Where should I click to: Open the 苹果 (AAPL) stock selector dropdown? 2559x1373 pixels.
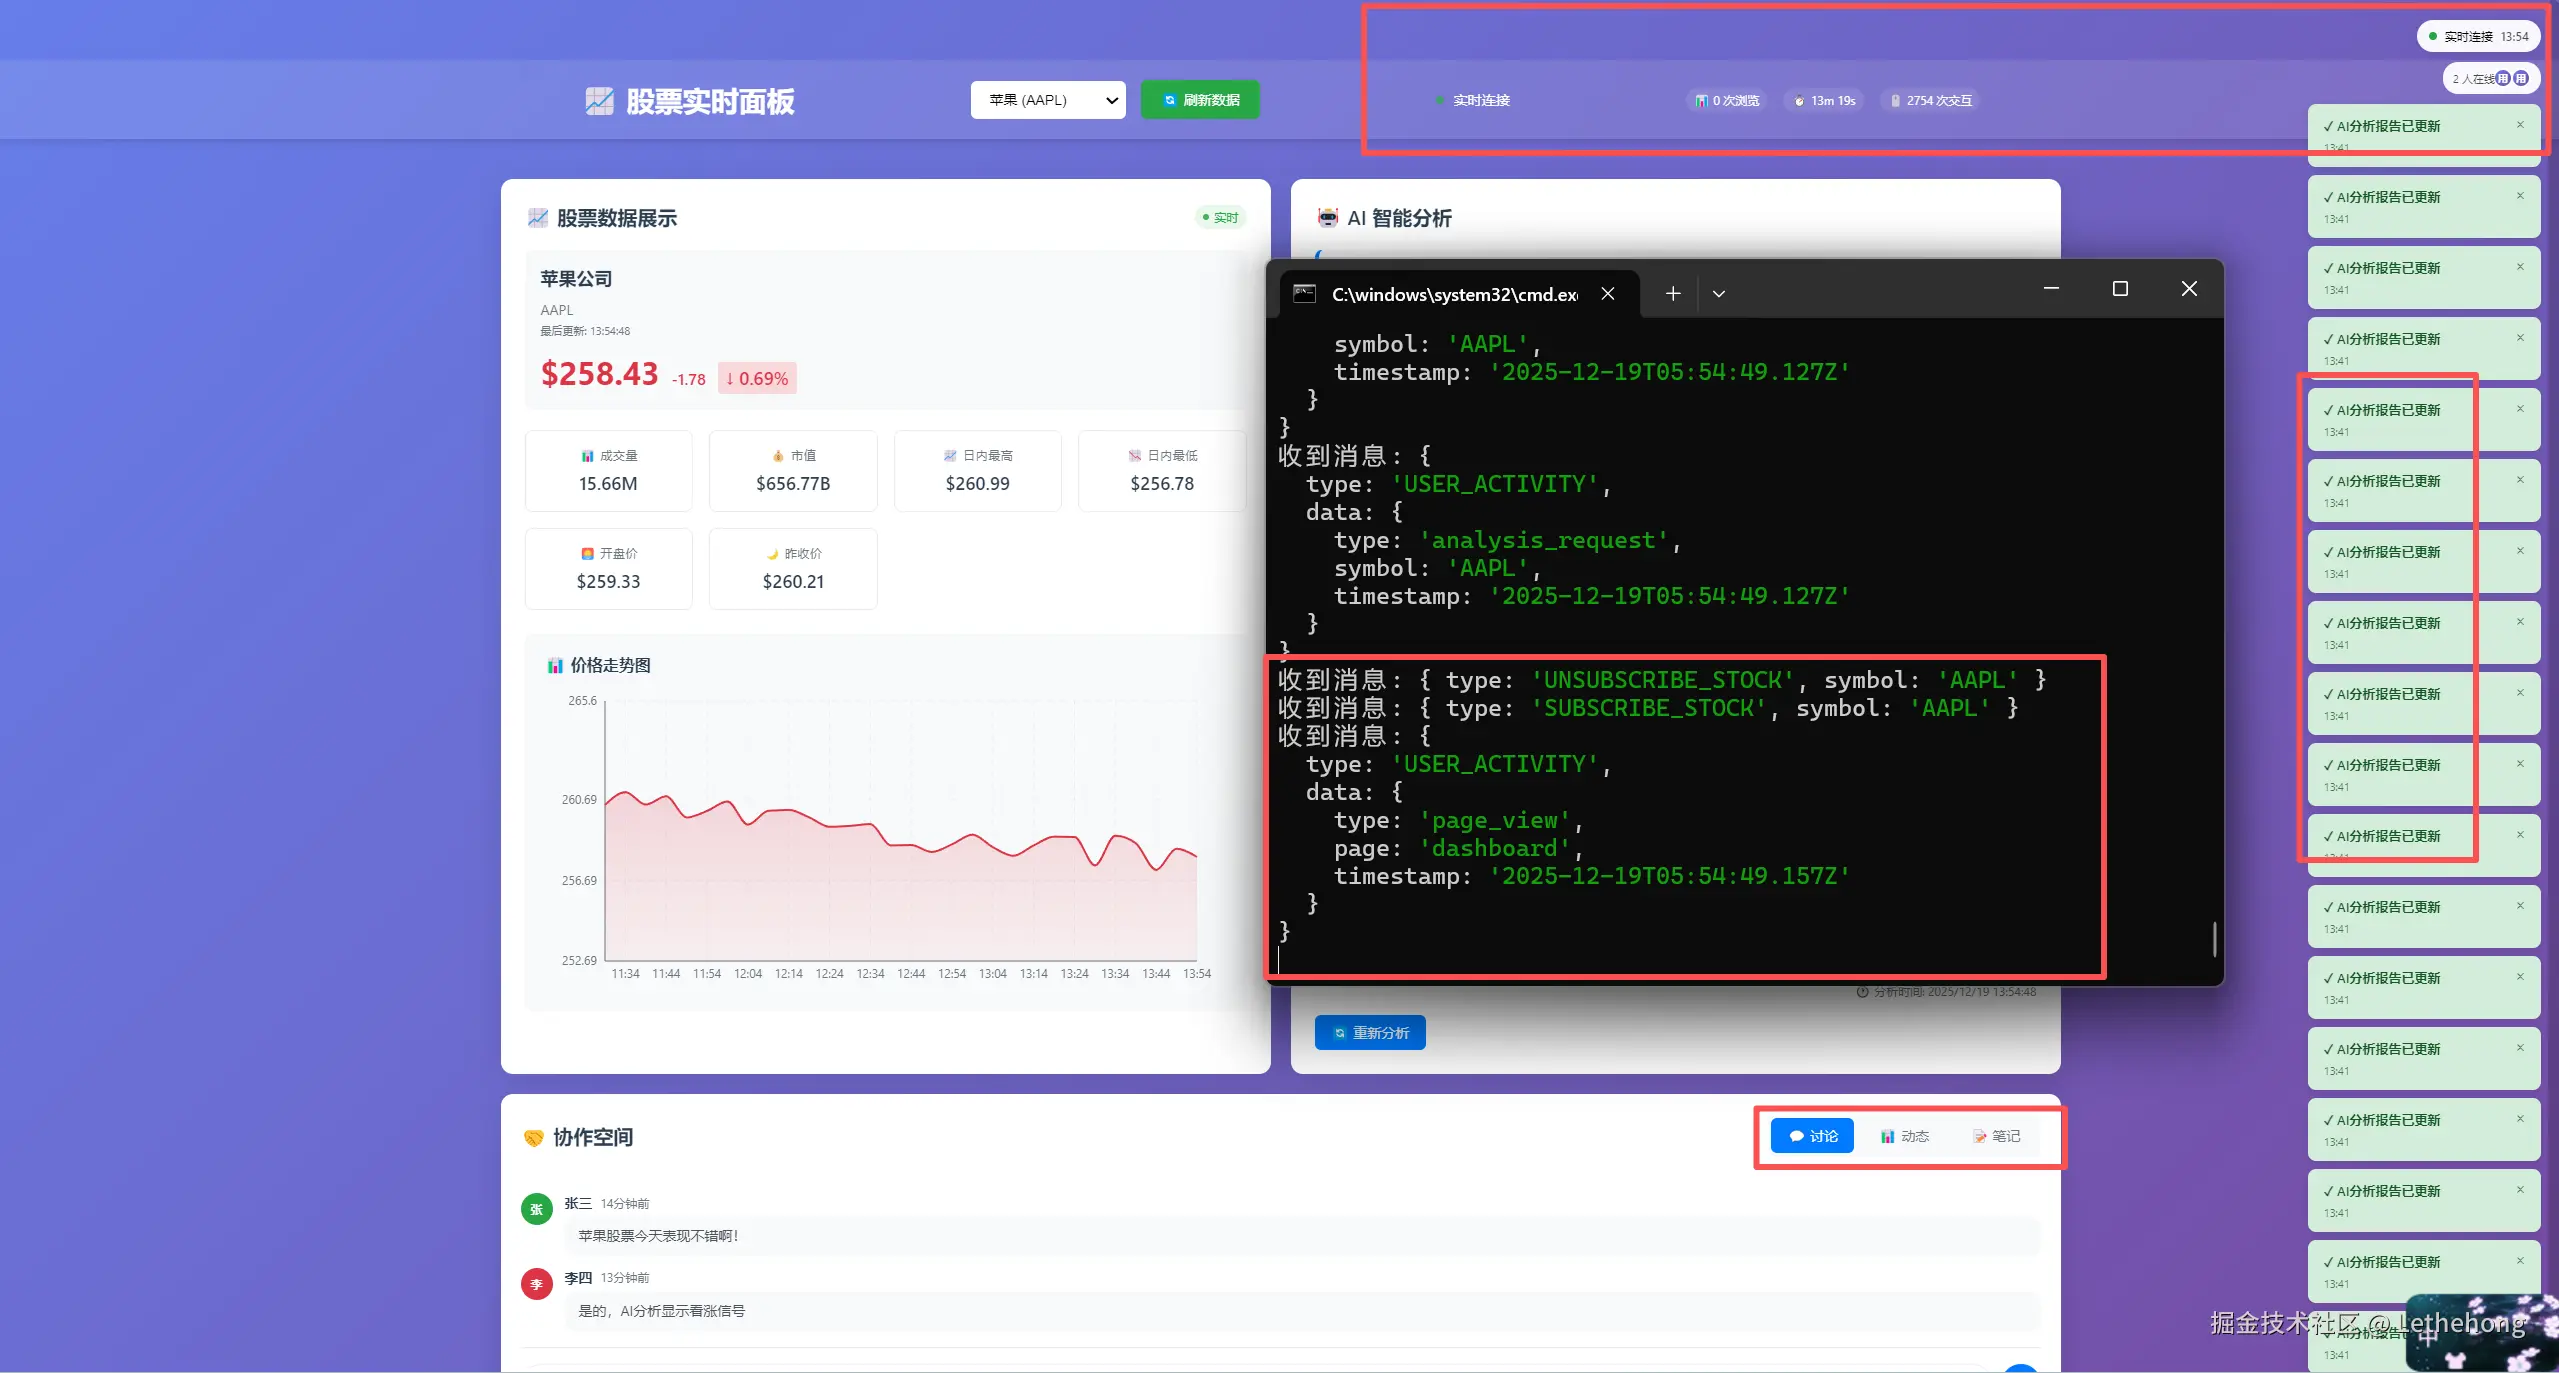pyautogui.click(x=1047, y=100)
